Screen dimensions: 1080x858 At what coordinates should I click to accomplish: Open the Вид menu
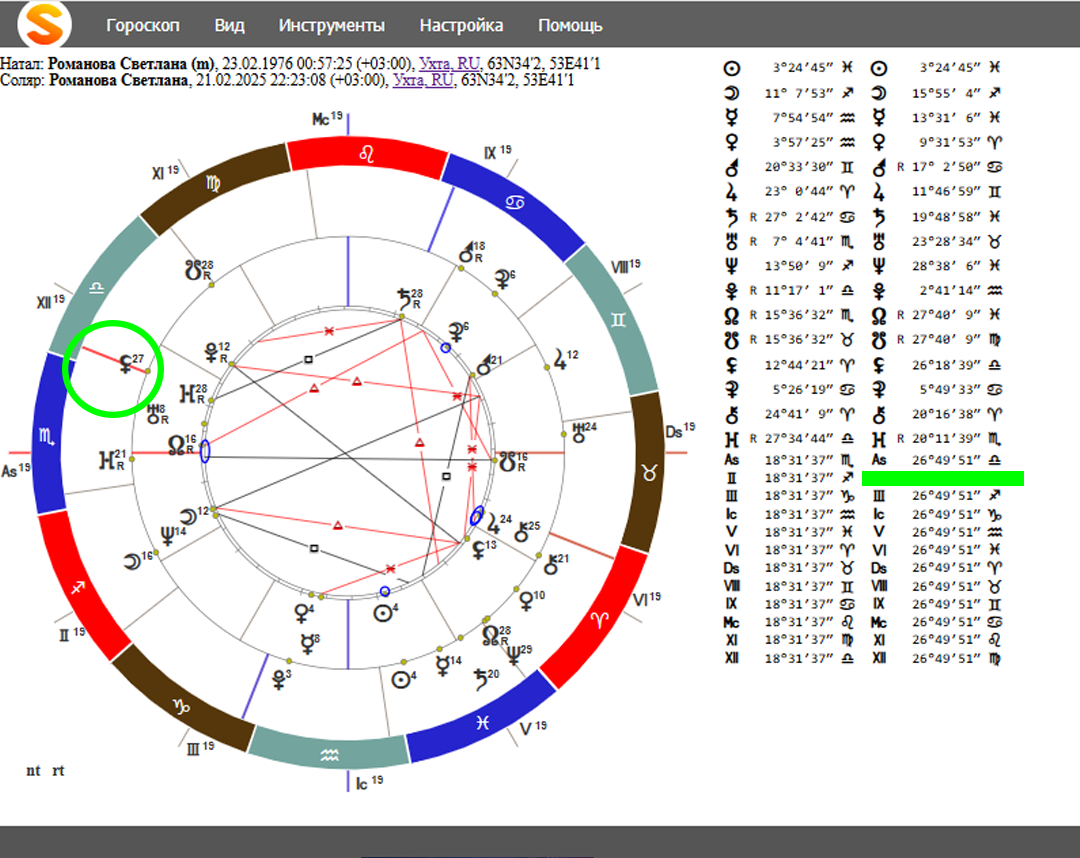[229, 25]
